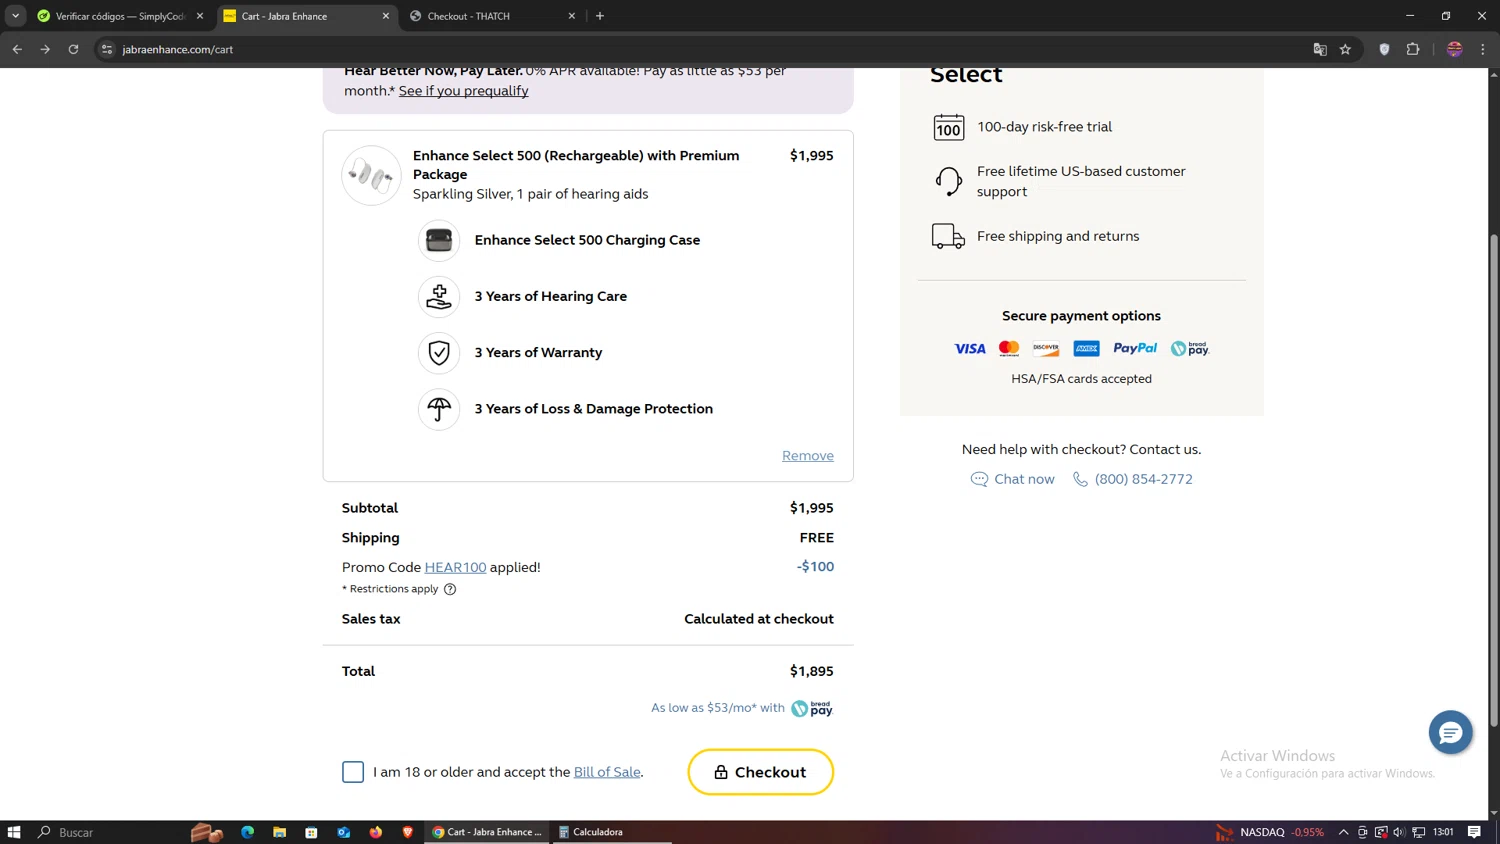Viewport: 1500px width, 844px height.
Task: Open the HEAR100 promo code link
Action: tap(455, 567)
